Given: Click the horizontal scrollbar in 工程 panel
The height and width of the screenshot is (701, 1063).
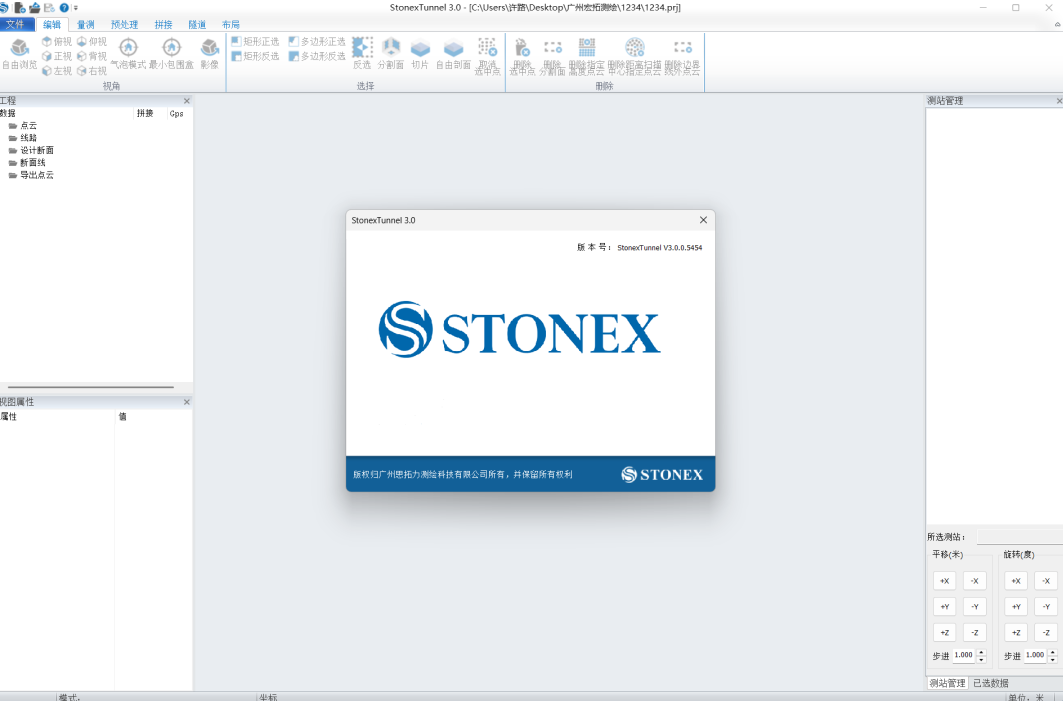Looking at the screenshot, I should pos(90,387).
